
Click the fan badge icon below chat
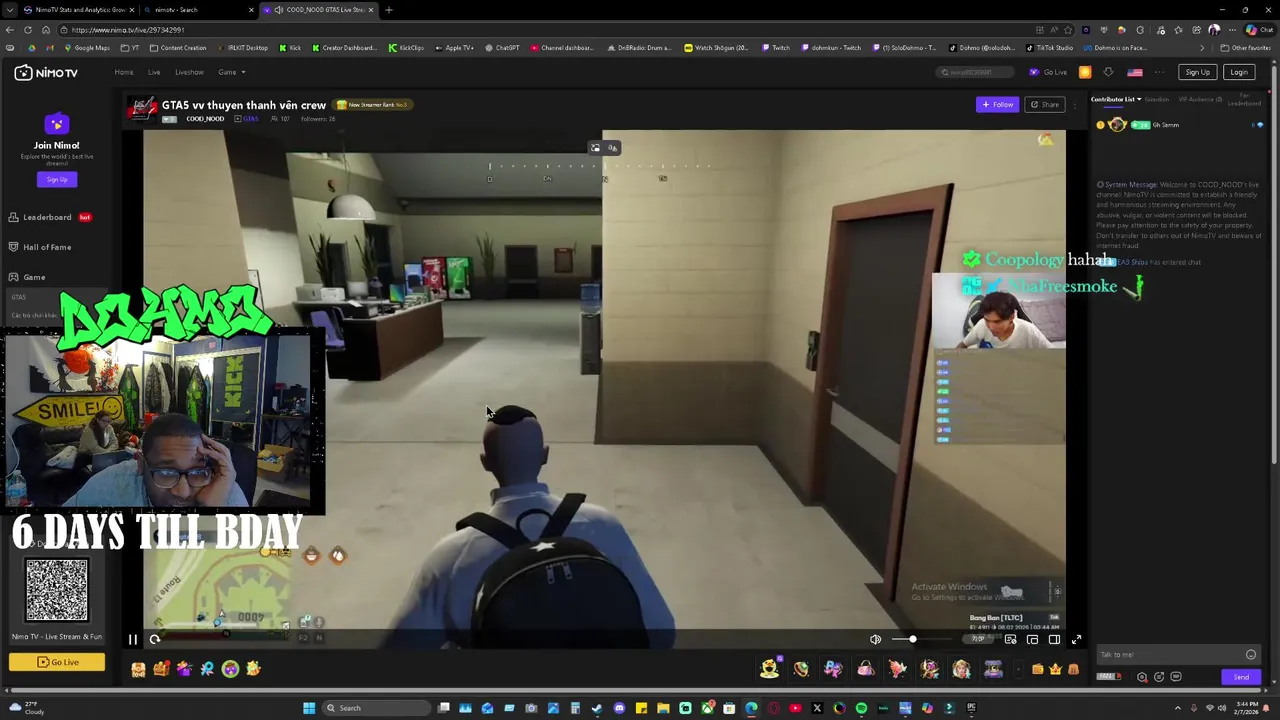1108,676
